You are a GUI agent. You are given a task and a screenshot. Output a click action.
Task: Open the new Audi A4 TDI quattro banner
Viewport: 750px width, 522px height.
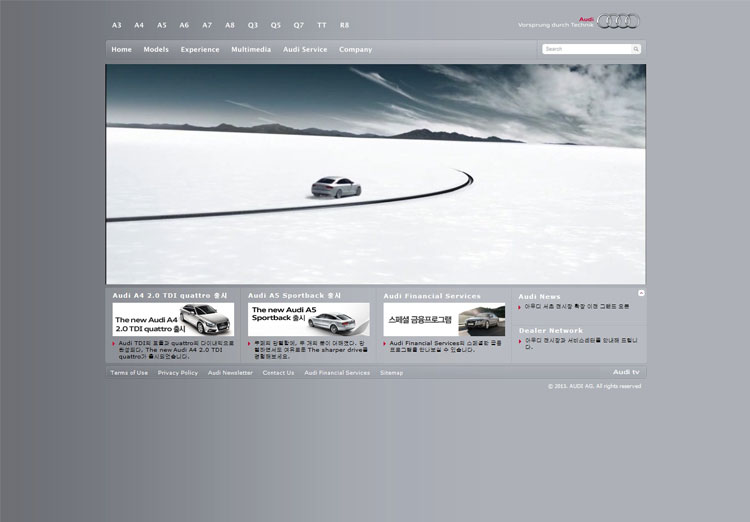click(173, 320)
